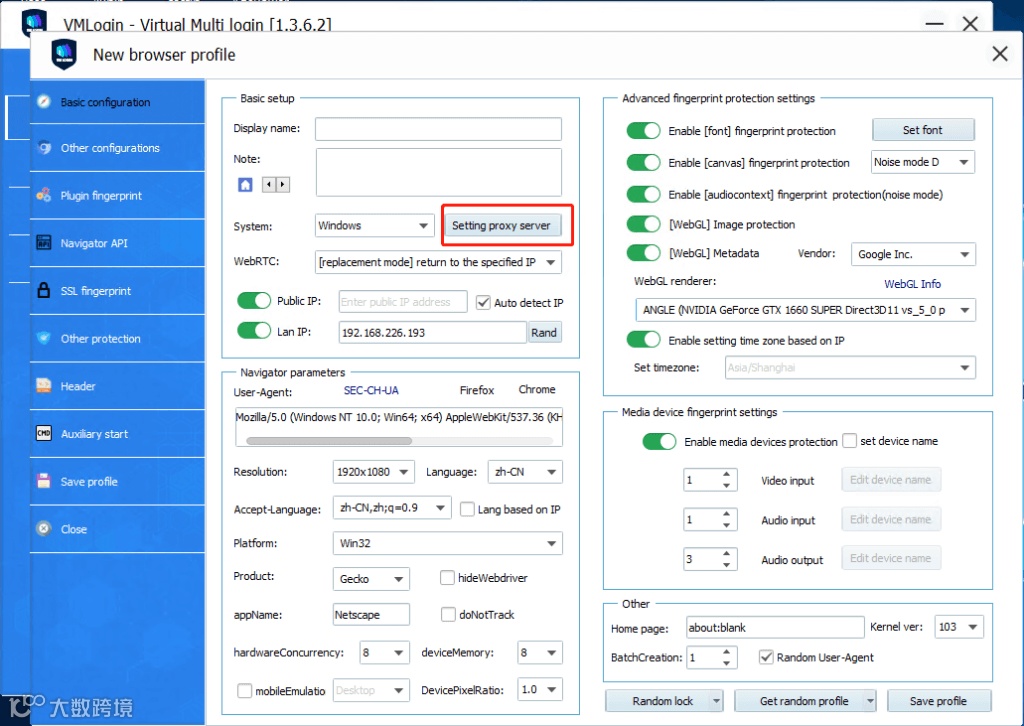This screenshot has height=726, width=1024.
Task: Open the Other protection section
Action: 118,339
